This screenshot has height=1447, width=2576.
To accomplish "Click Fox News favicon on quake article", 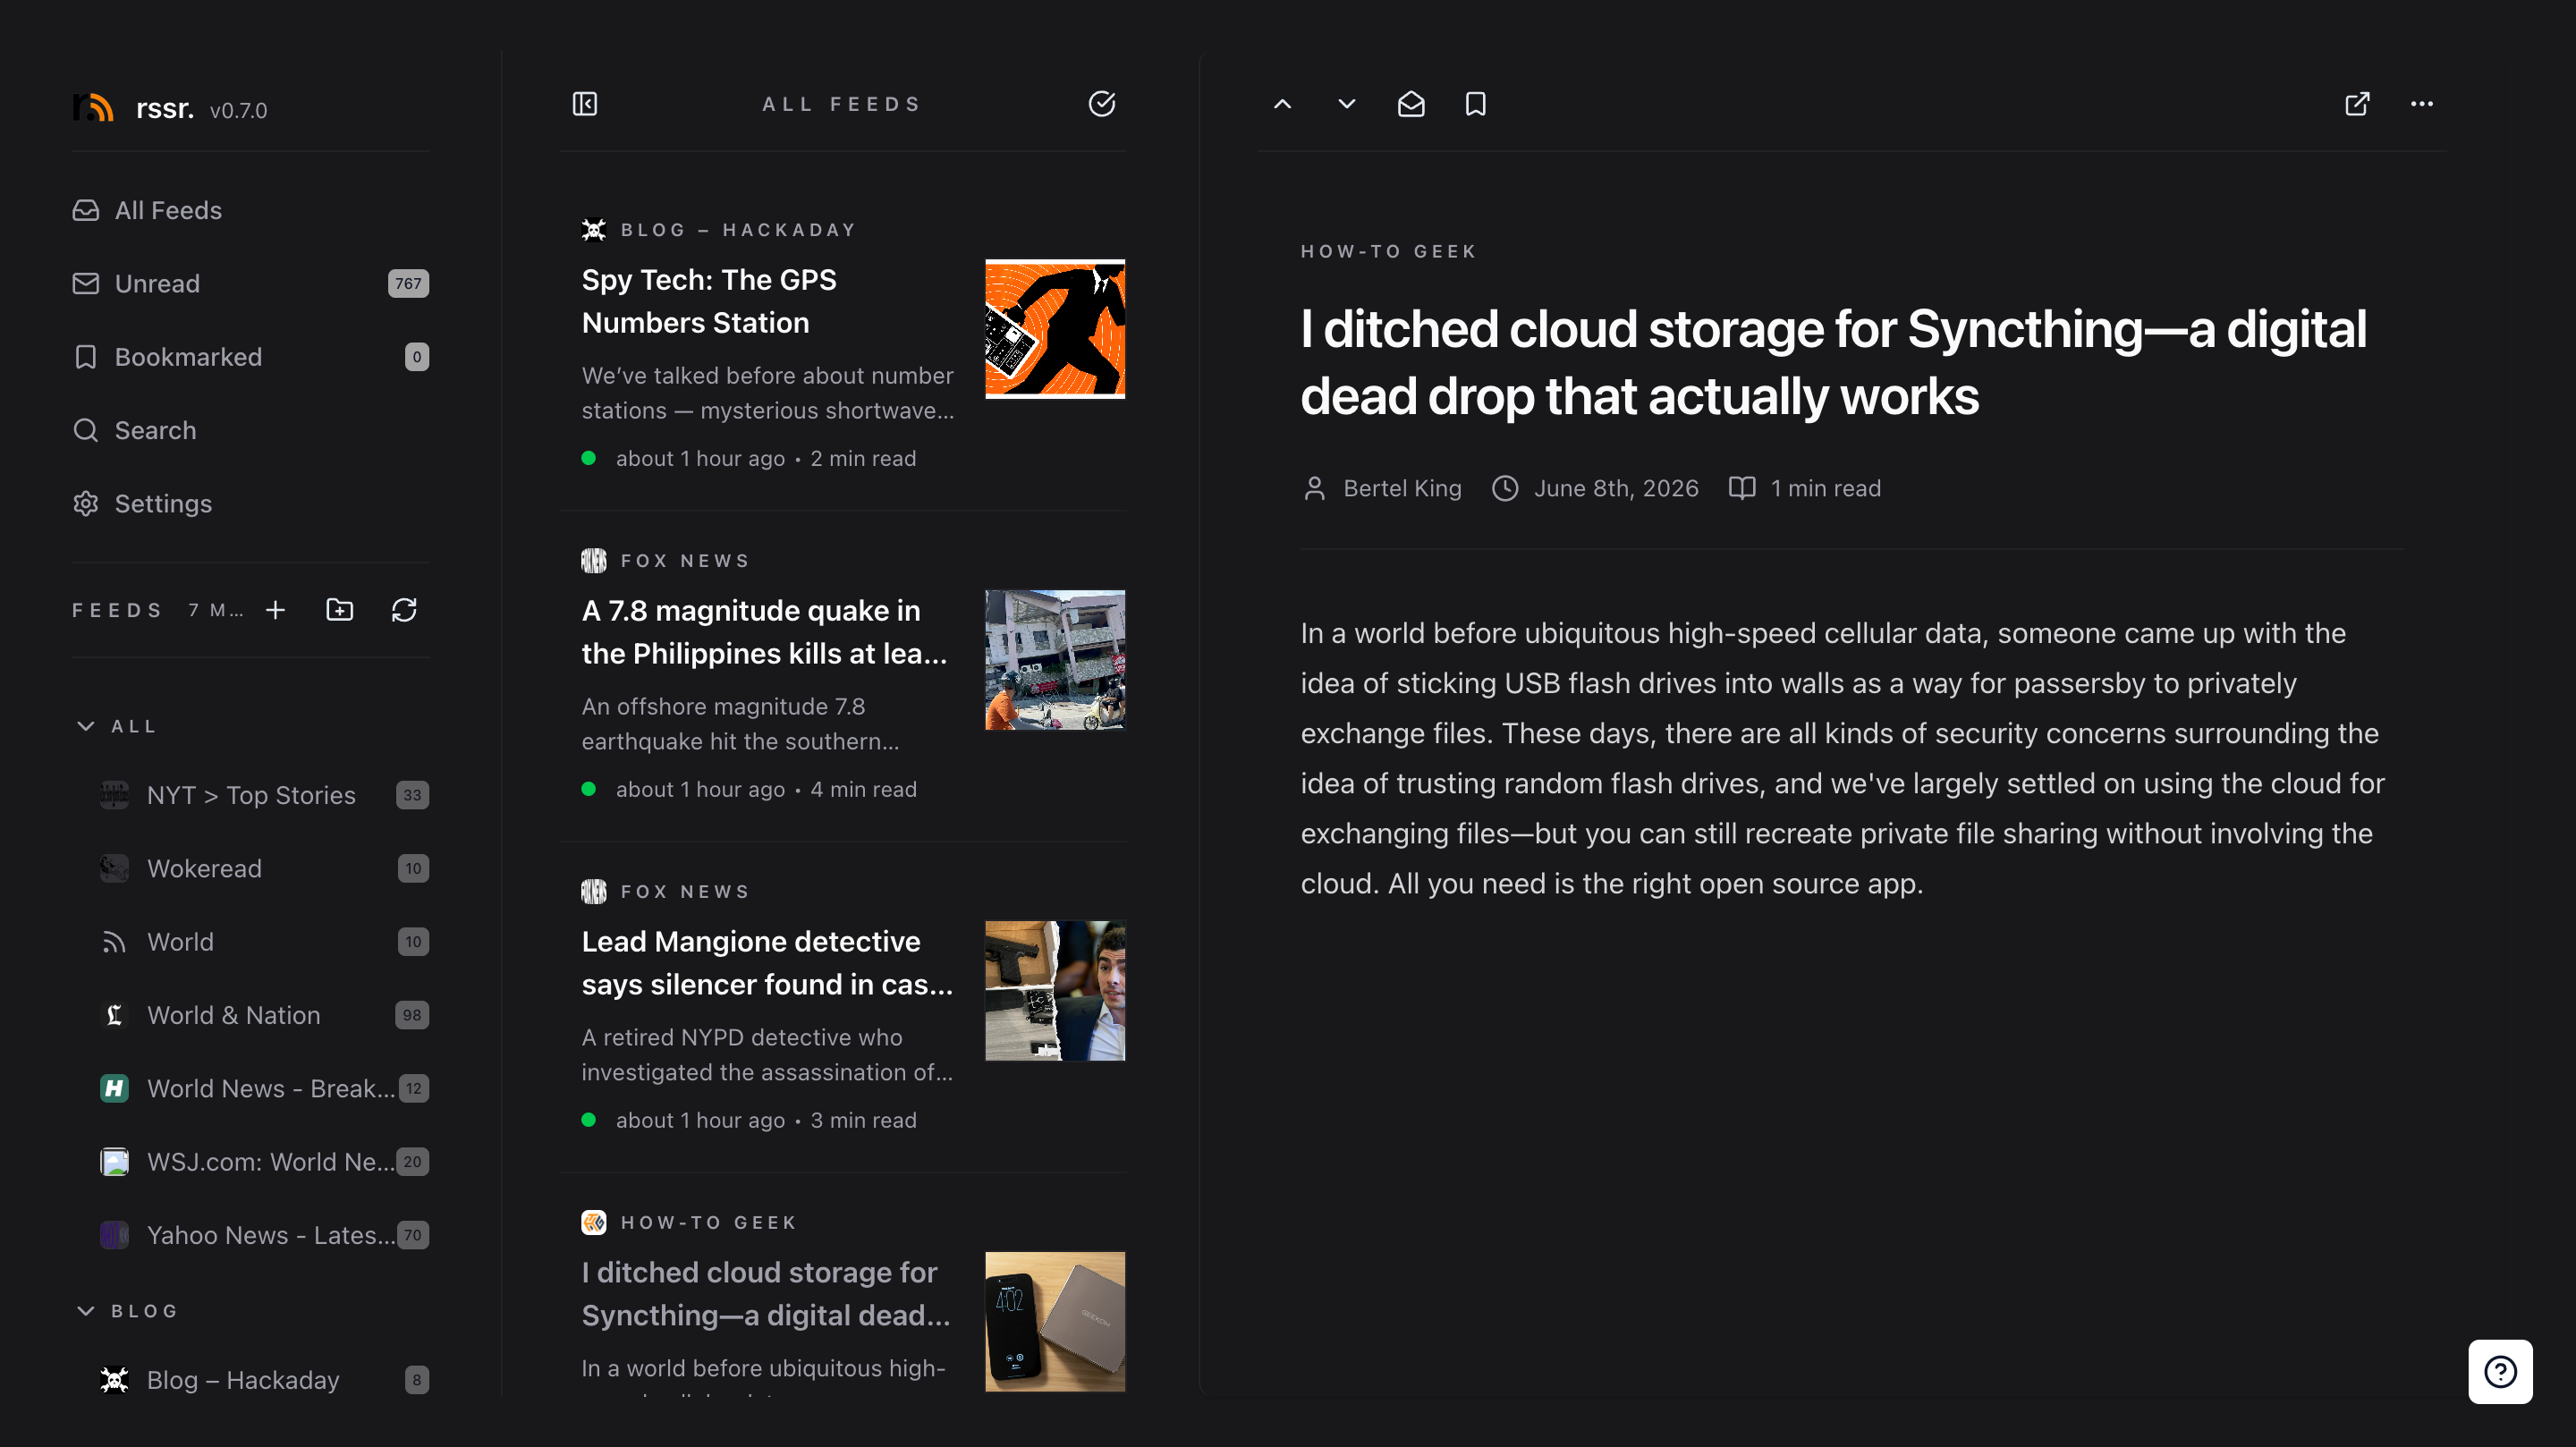I will point(594,561).
